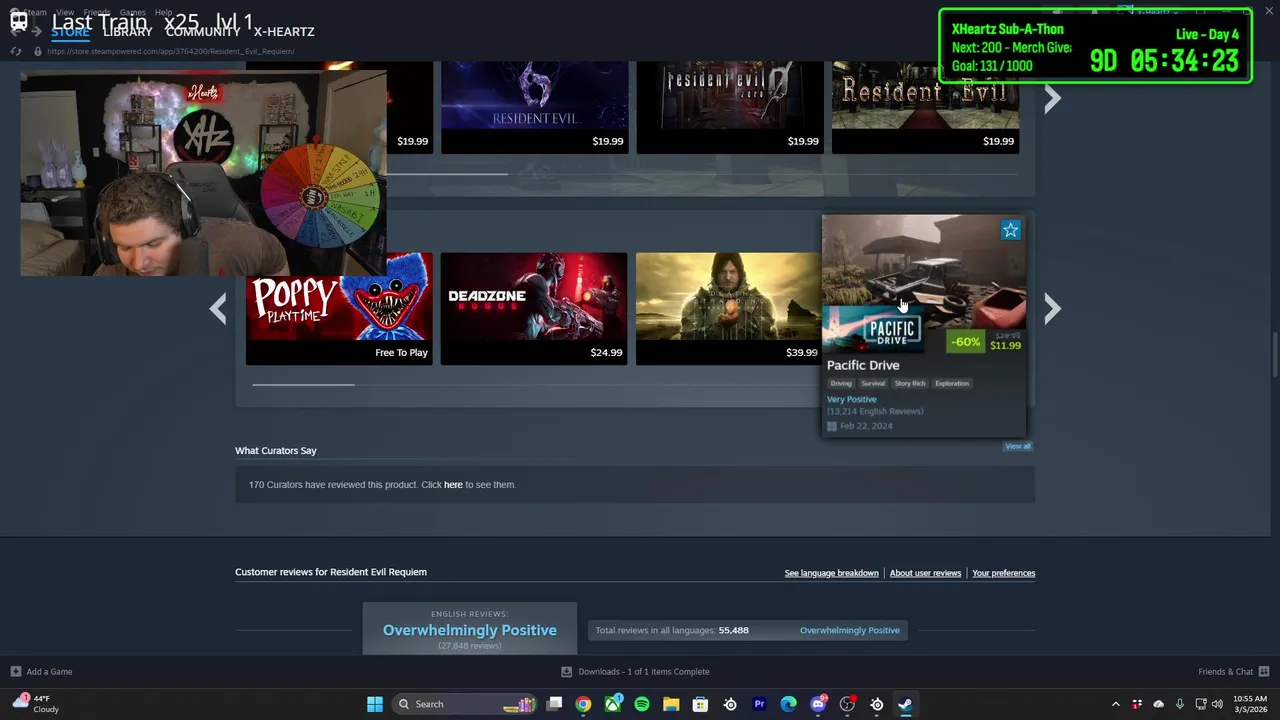Image resolution: width=1280 pixels, height=720 pixels.
Task: Open the volume control in system tray
Action: [1217, 704]
